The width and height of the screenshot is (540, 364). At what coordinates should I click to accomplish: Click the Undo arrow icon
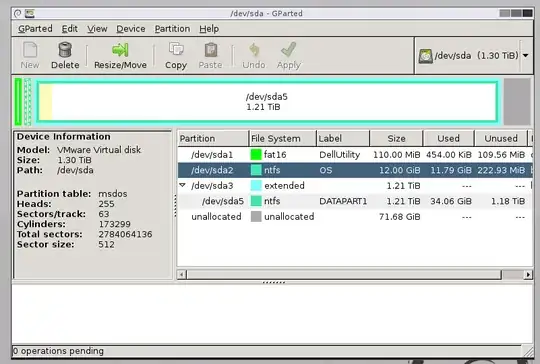254,50
